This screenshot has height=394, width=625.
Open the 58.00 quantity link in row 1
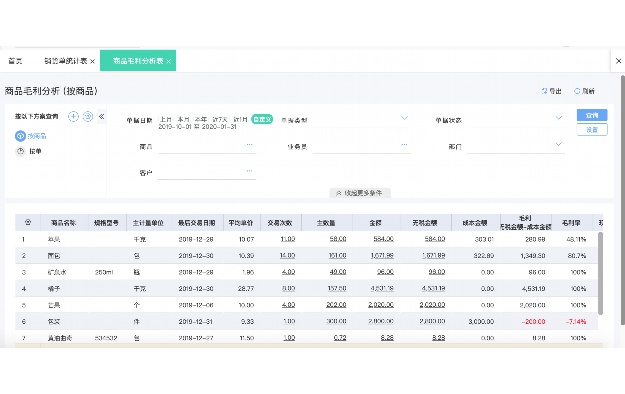(x=338, y=239)
